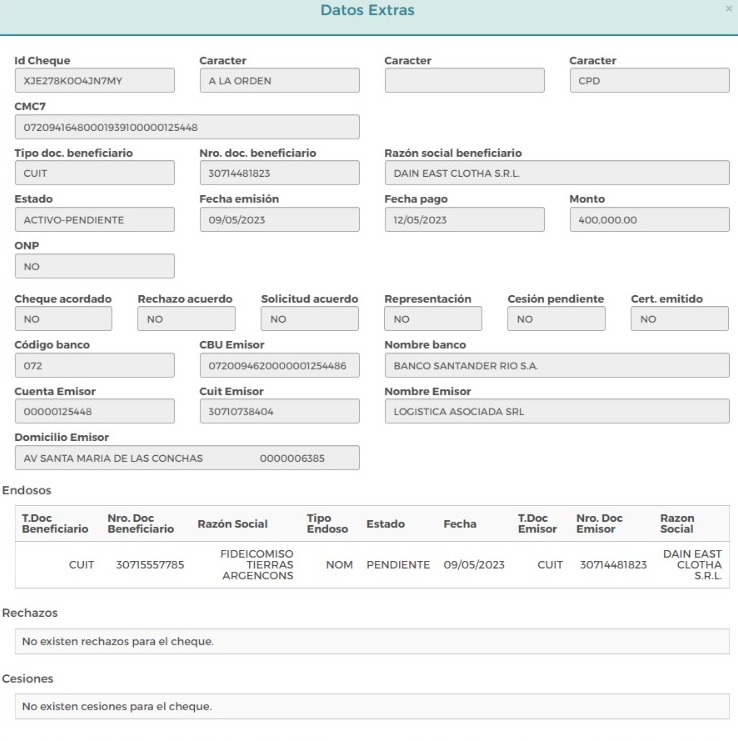Click the empty Caracter field
The image size is (738, 741).
point(464,80)
